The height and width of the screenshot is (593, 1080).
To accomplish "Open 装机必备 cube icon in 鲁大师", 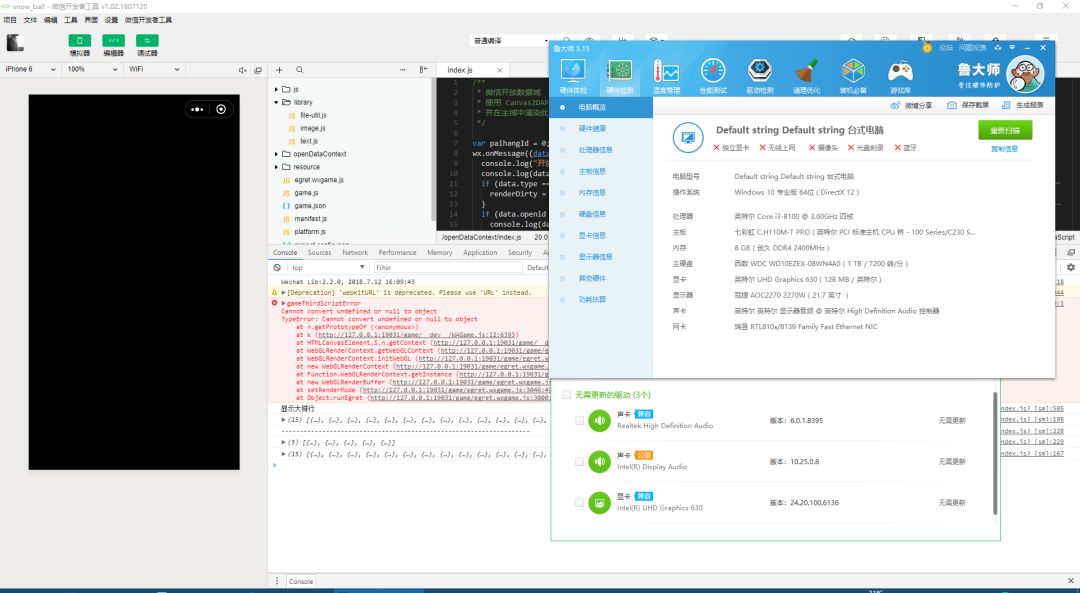I will click(853, 76).
